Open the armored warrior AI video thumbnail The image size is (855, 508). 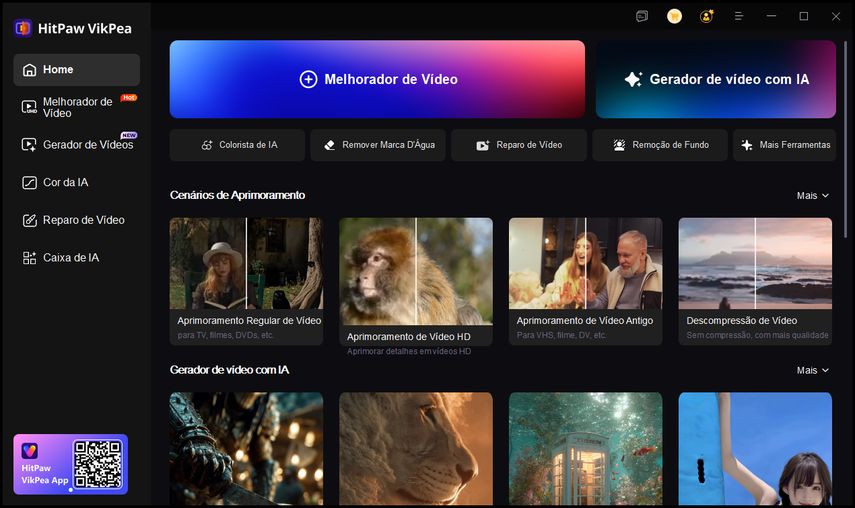pos(246,449)
